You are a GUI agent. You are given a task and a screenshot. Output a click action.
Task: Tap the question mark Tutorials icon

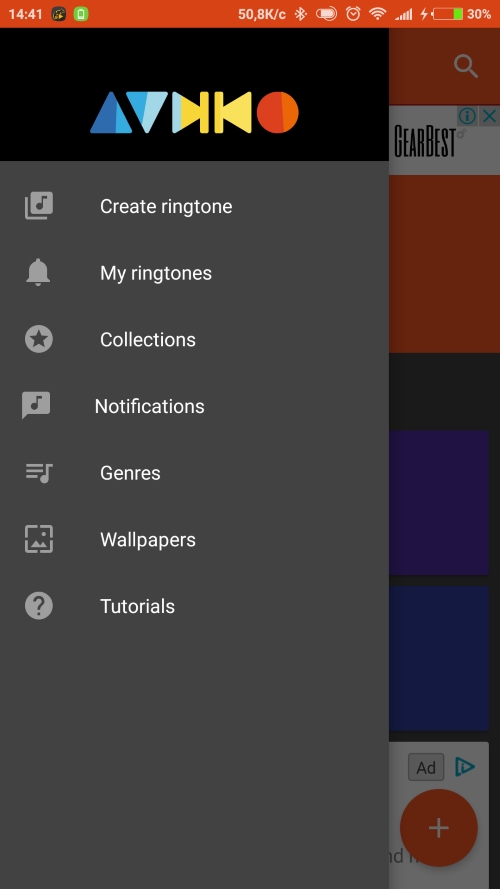pos(39,606)
